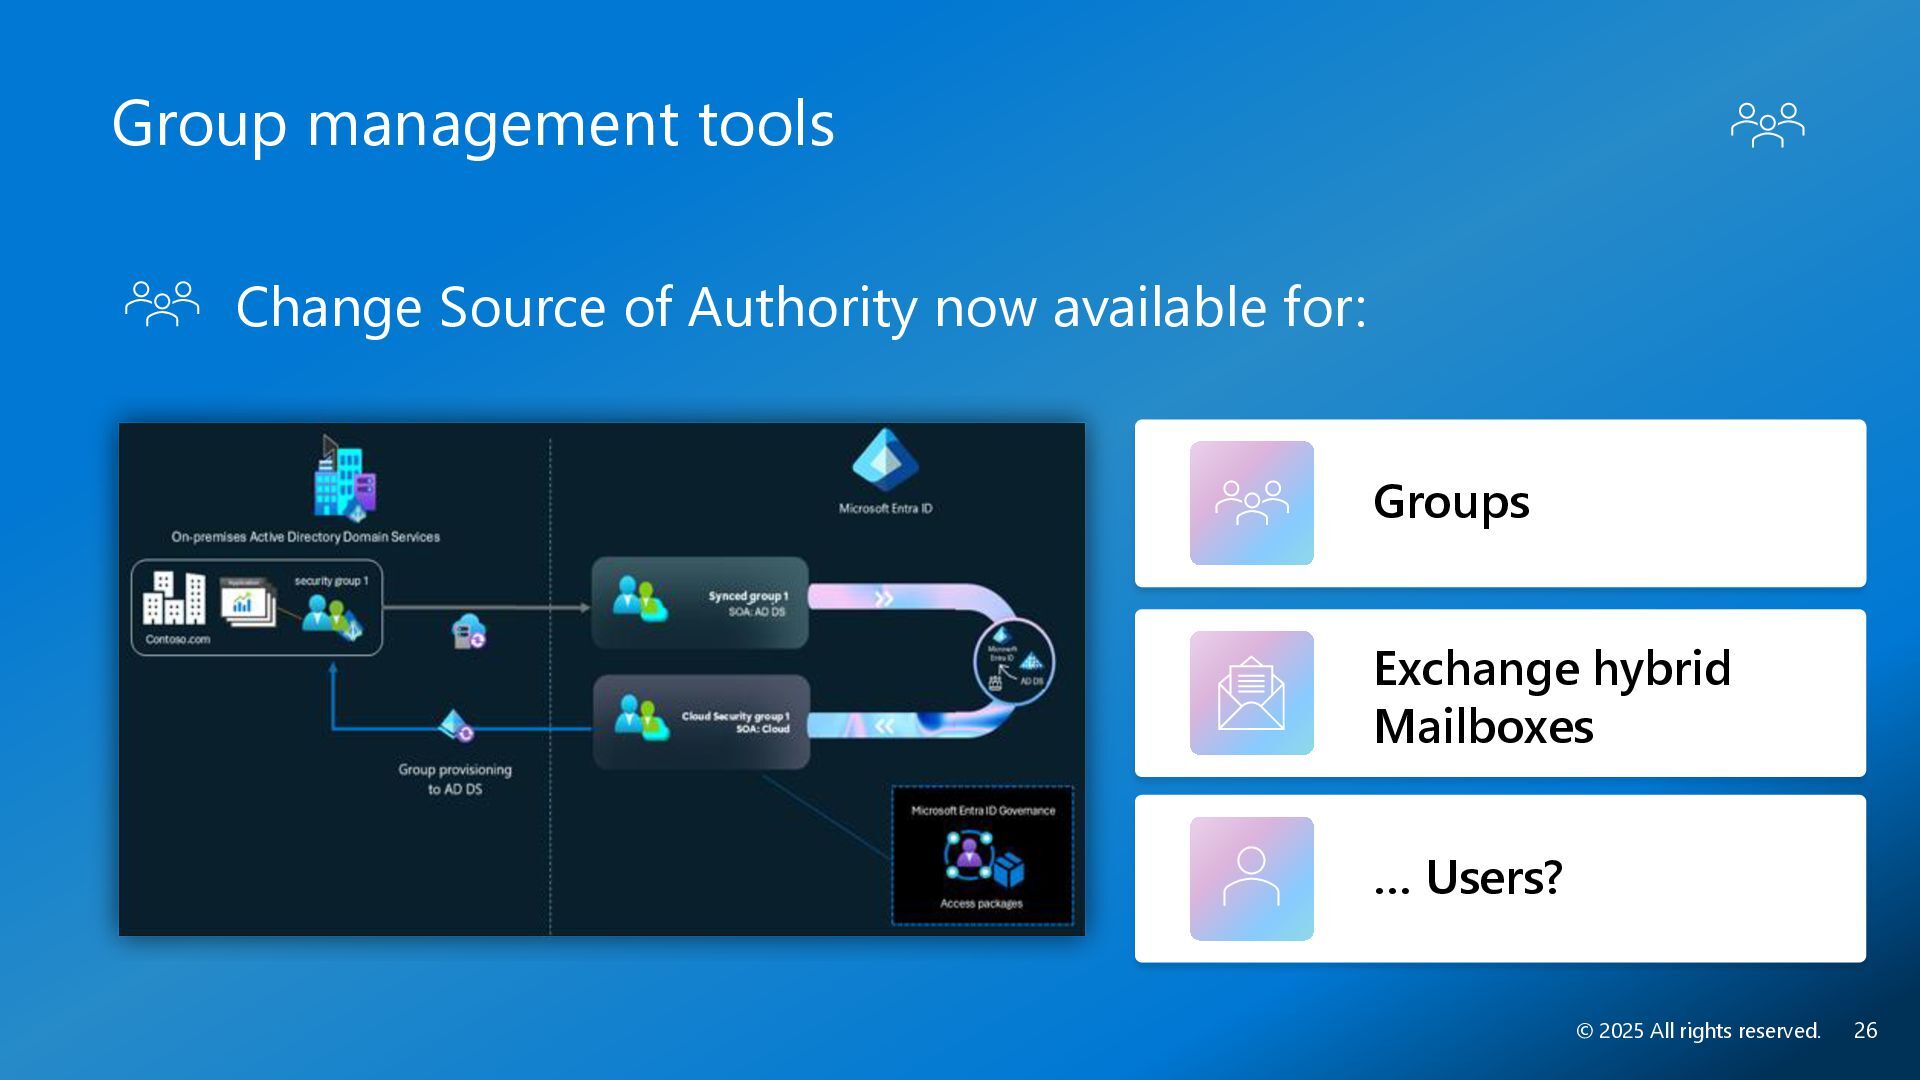This screenshot has width=1920, height=1080.
Task: Click the security group 1 label
Action: (x=331, y=581)
